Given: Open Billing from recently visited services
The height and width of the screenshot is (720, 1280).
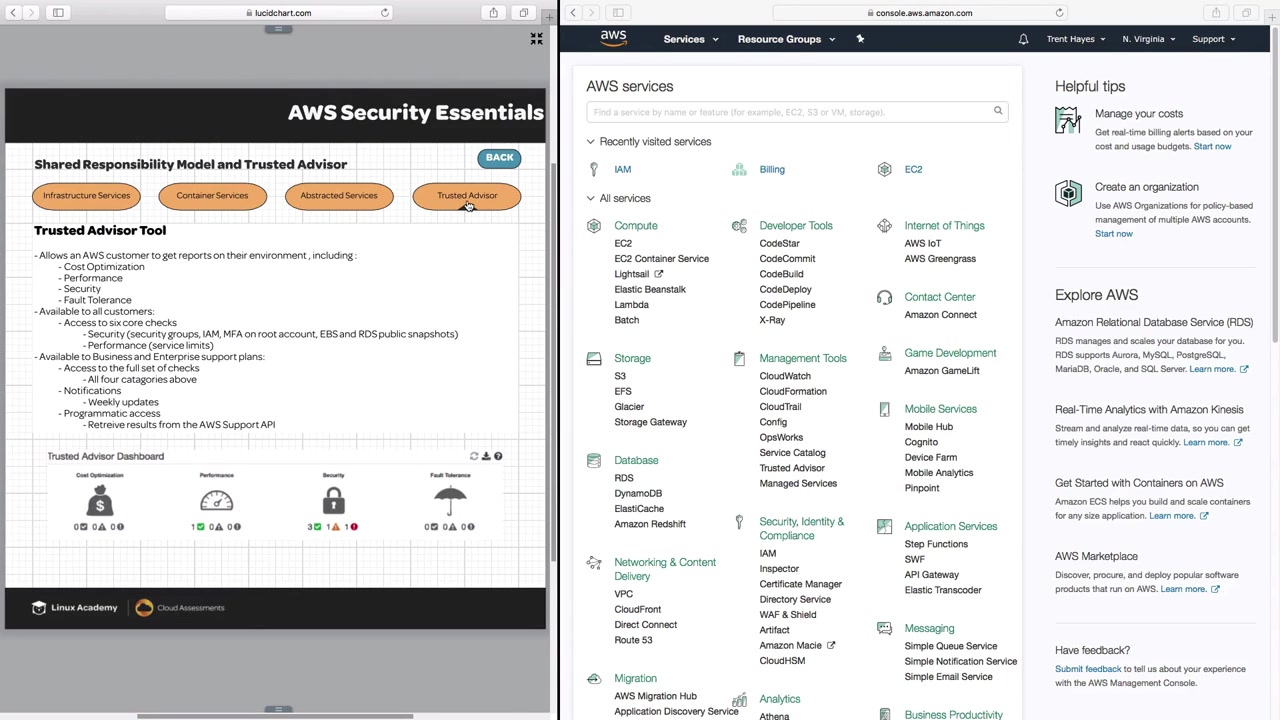Looking at the screenshot, I should tap(772, 169).
